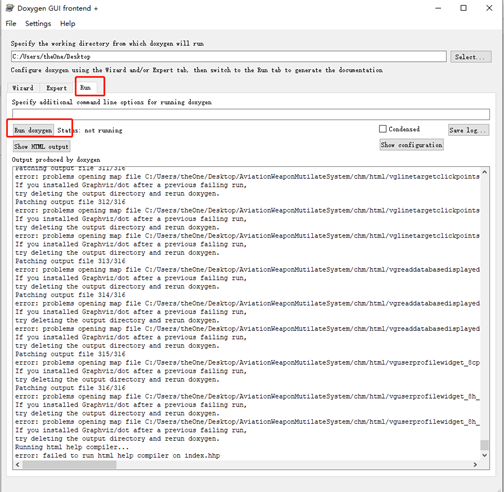
Task: Click Show configuration button
Action: click(411, 145)
